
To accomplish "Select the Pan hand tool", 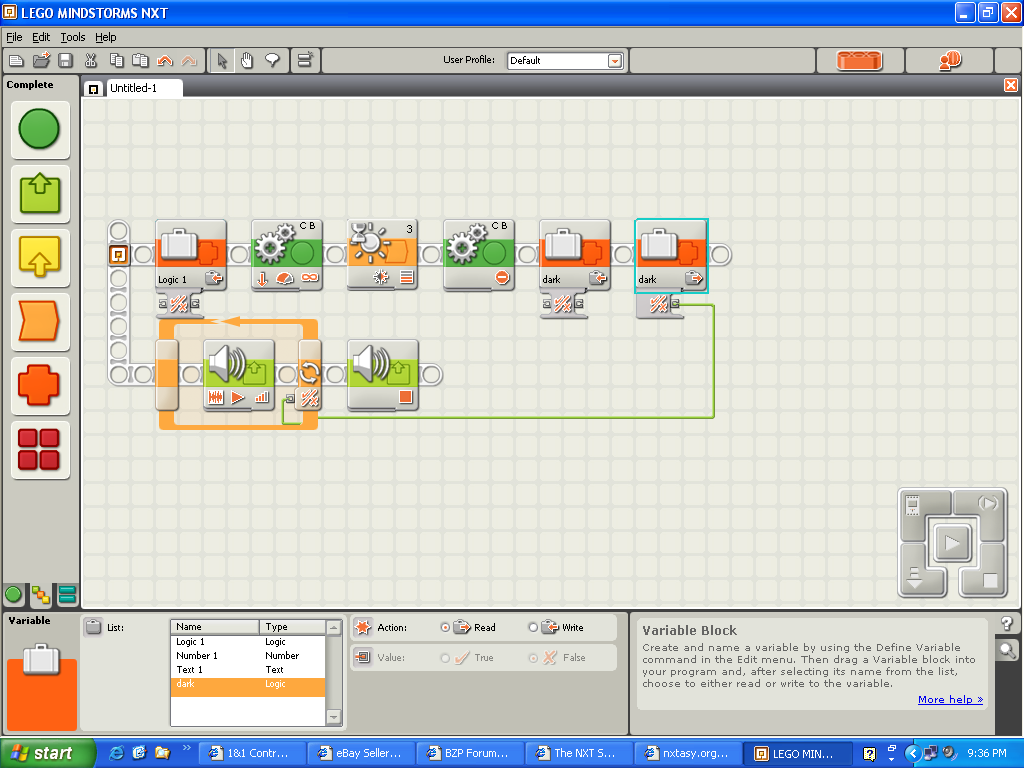I will pos(246,60).
